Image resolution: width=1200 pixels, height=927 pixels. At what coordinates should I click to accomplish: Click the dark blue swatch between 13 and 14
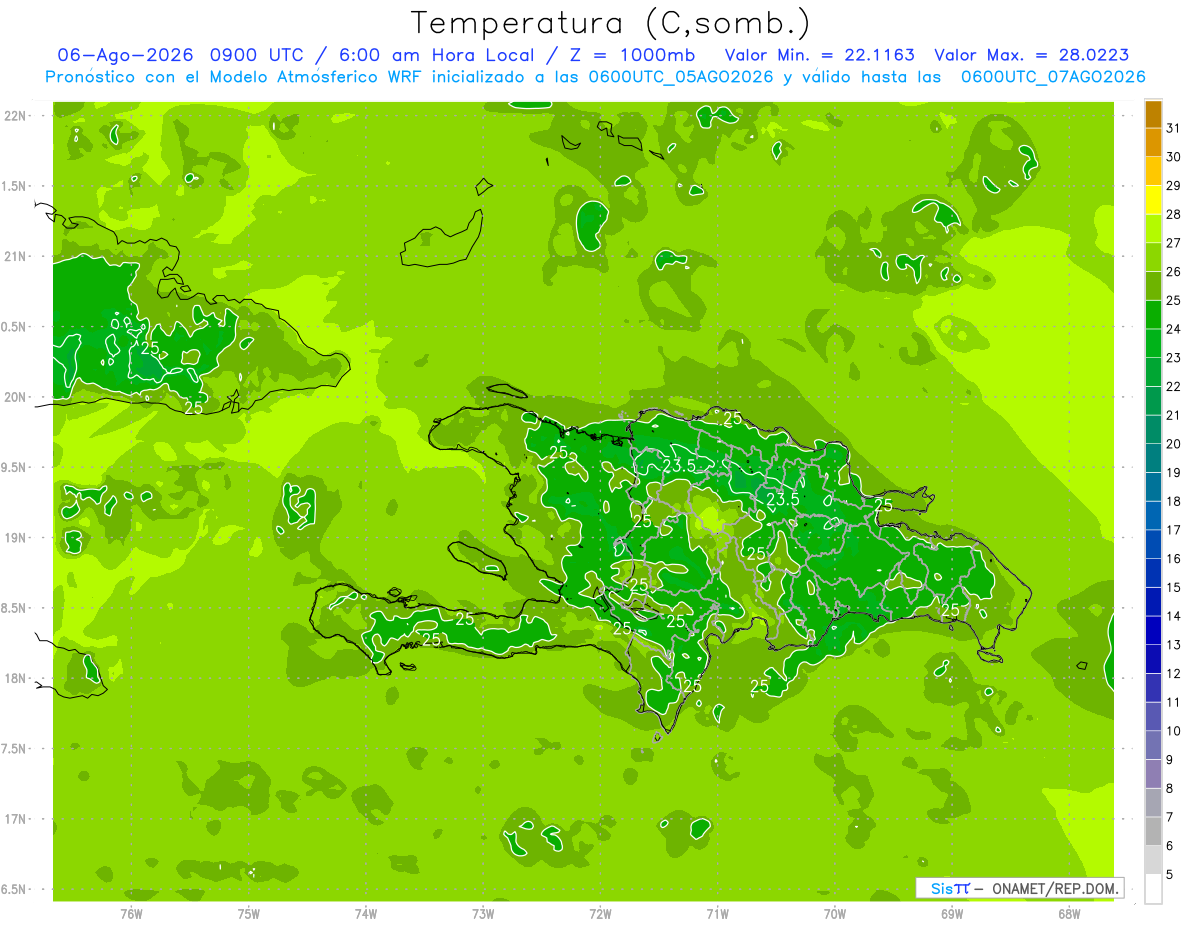(x=1153, y=631)
